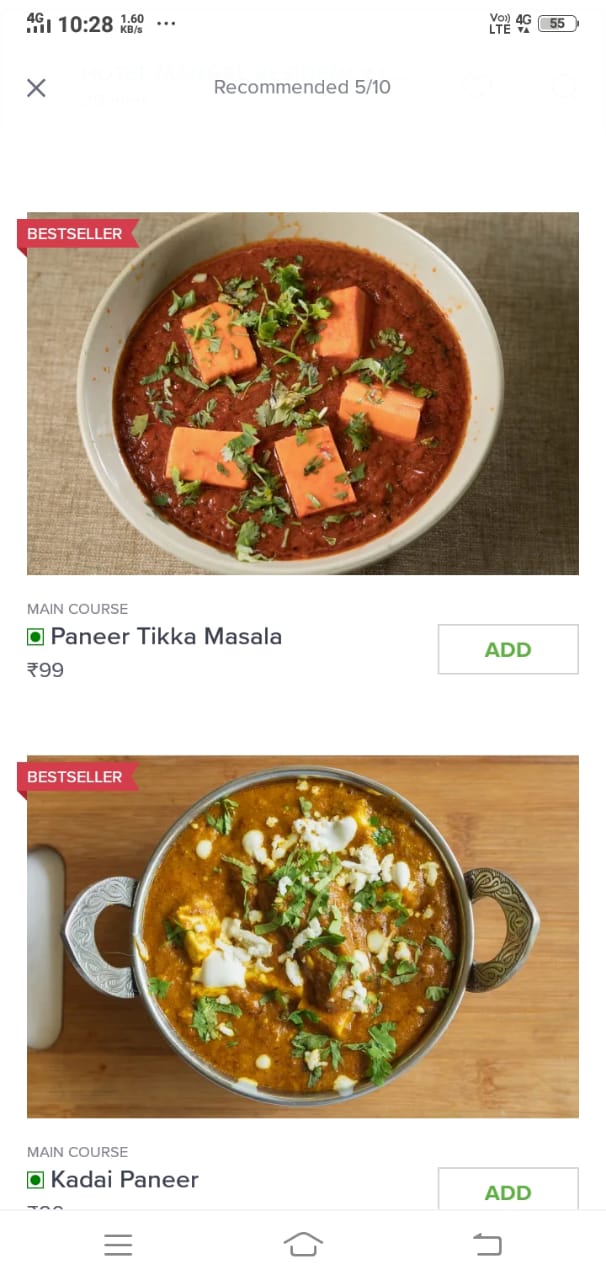Tap Main Course label above Kadai Paneer
The height and width of the screenshot is (1280, 606).
point(77,1152)
